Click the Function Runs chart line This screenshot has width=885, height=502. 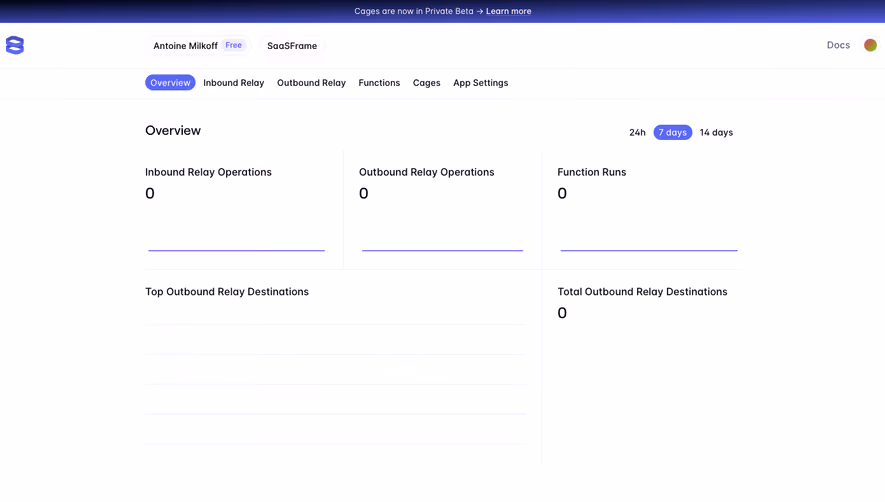click(x=649, y=250)
